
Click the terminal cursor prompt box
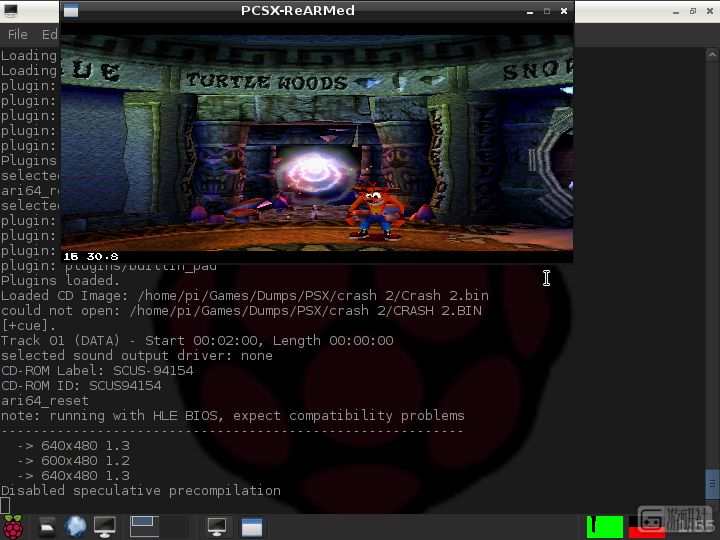click(x=5, y=506)
